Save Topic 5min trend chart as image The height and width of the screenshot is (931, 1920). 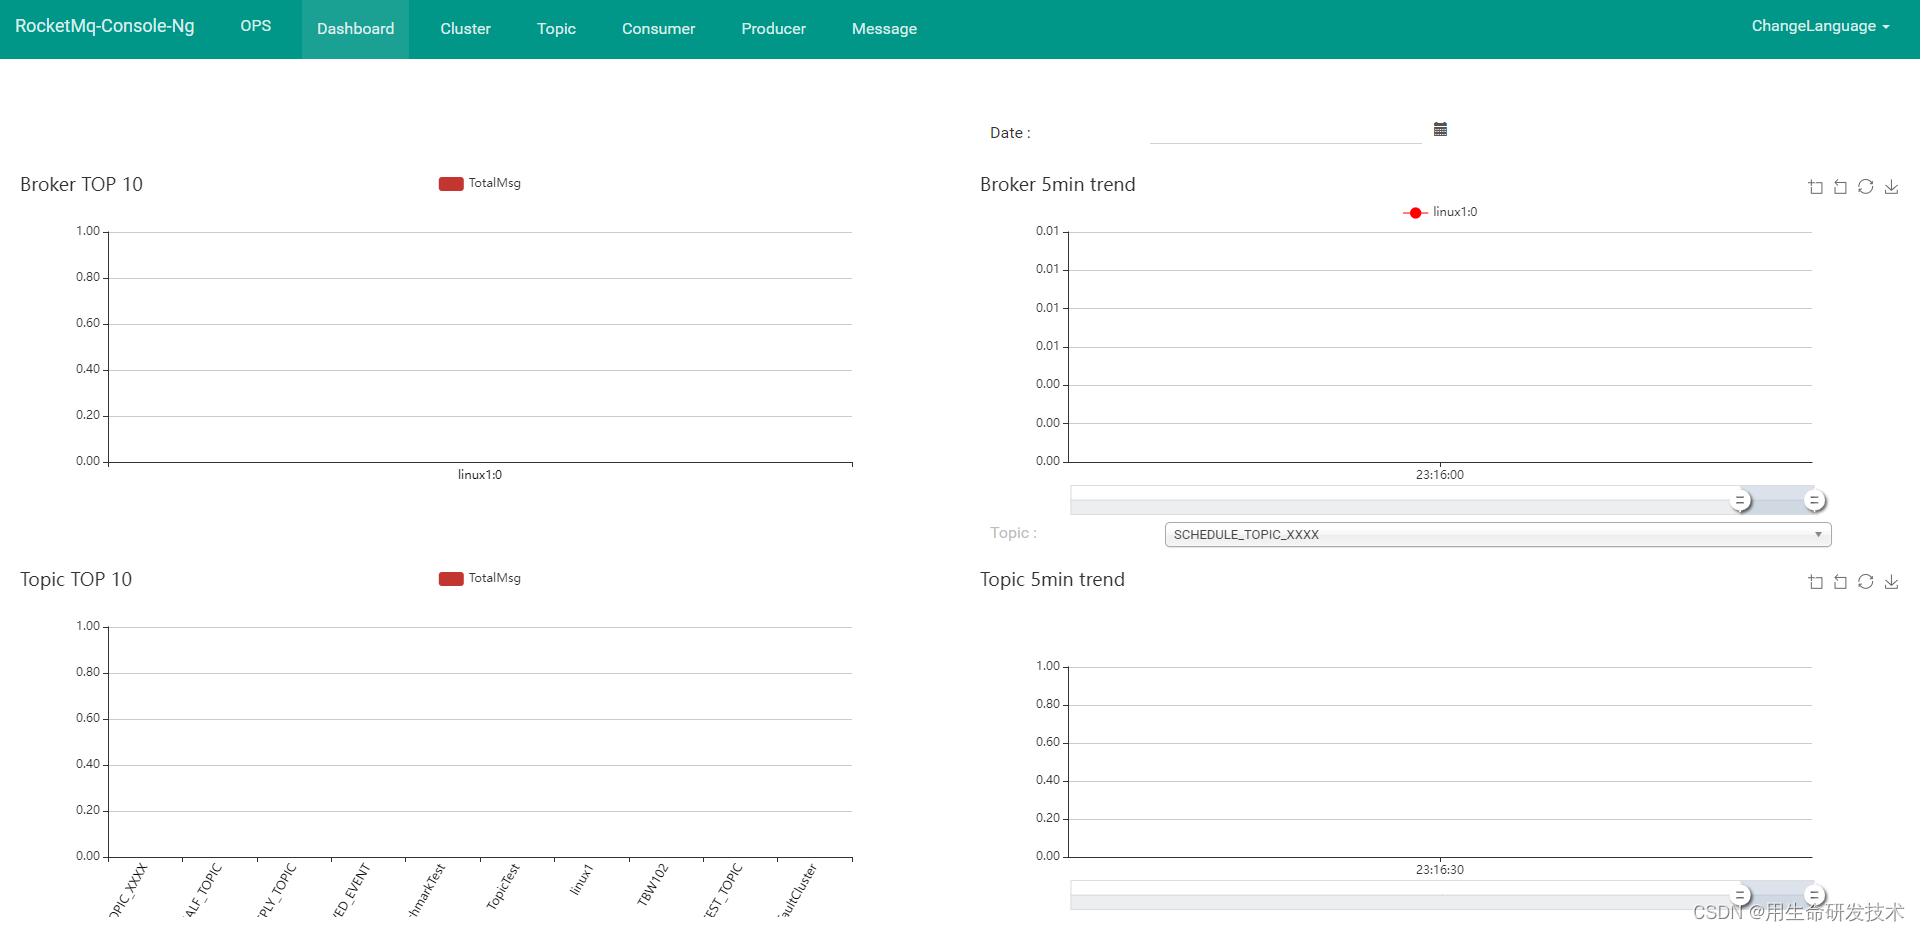coord(1891,582)
